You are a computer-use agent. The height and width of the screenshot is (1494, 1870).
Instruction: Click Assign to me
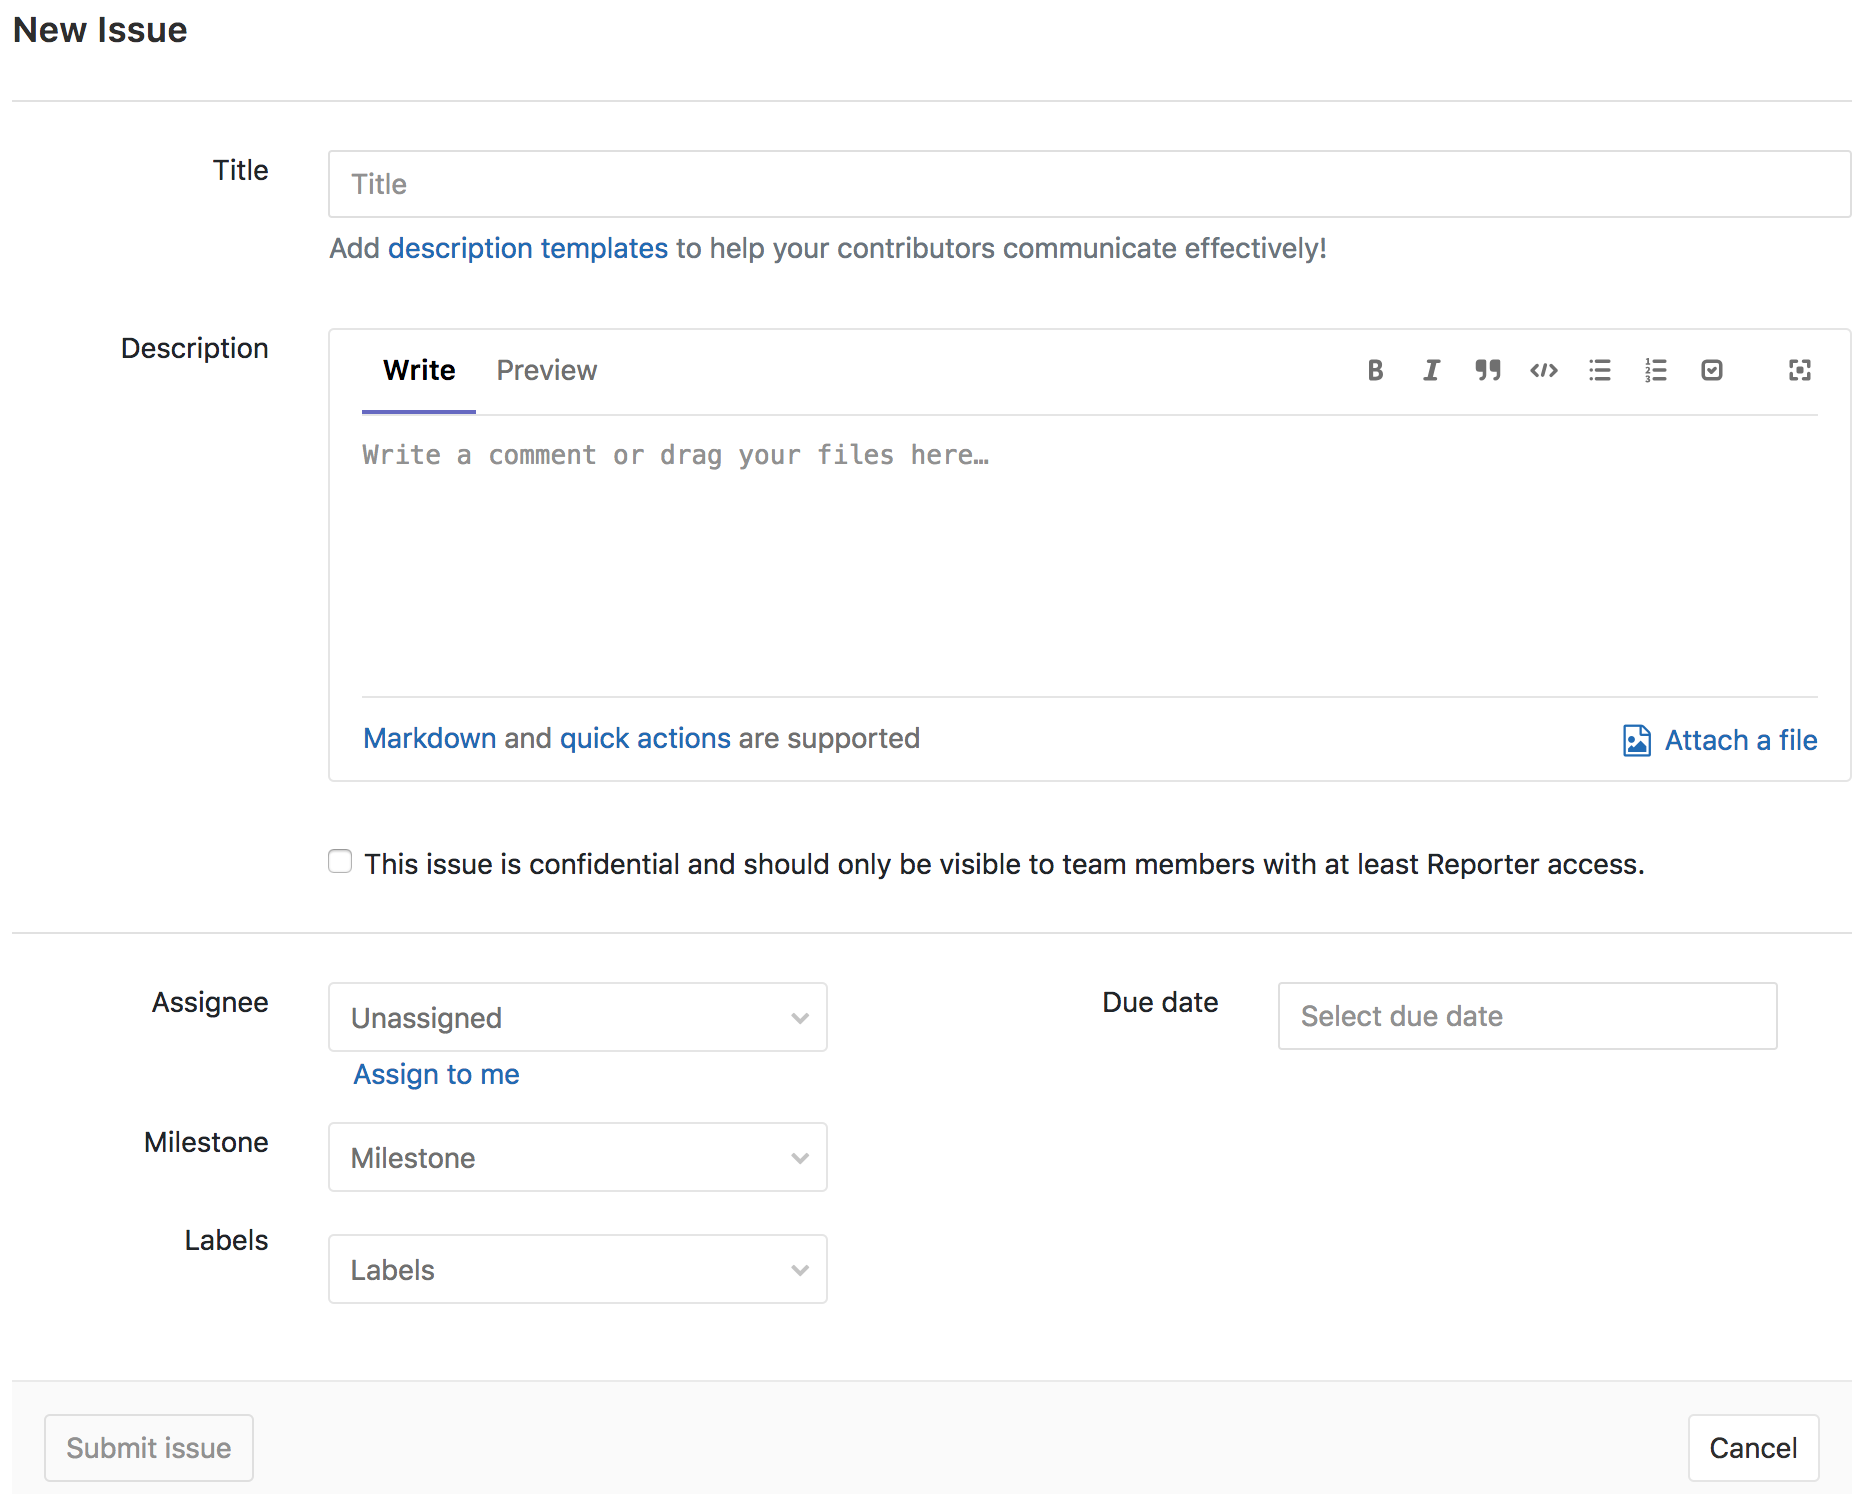[x=436, y=1074]
